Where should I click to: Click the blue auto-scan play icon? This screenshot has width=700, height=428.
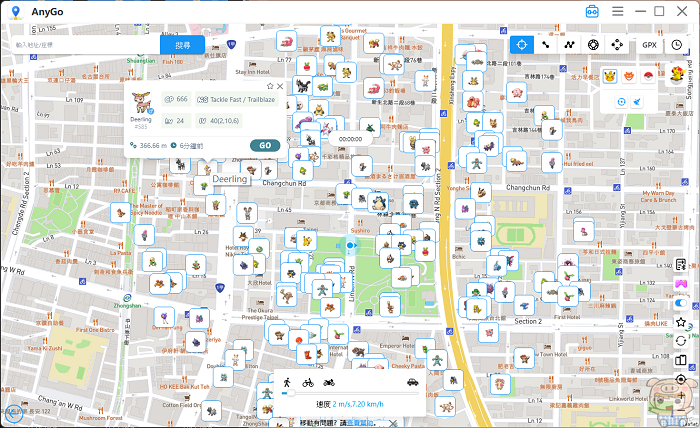click(621, 102)
